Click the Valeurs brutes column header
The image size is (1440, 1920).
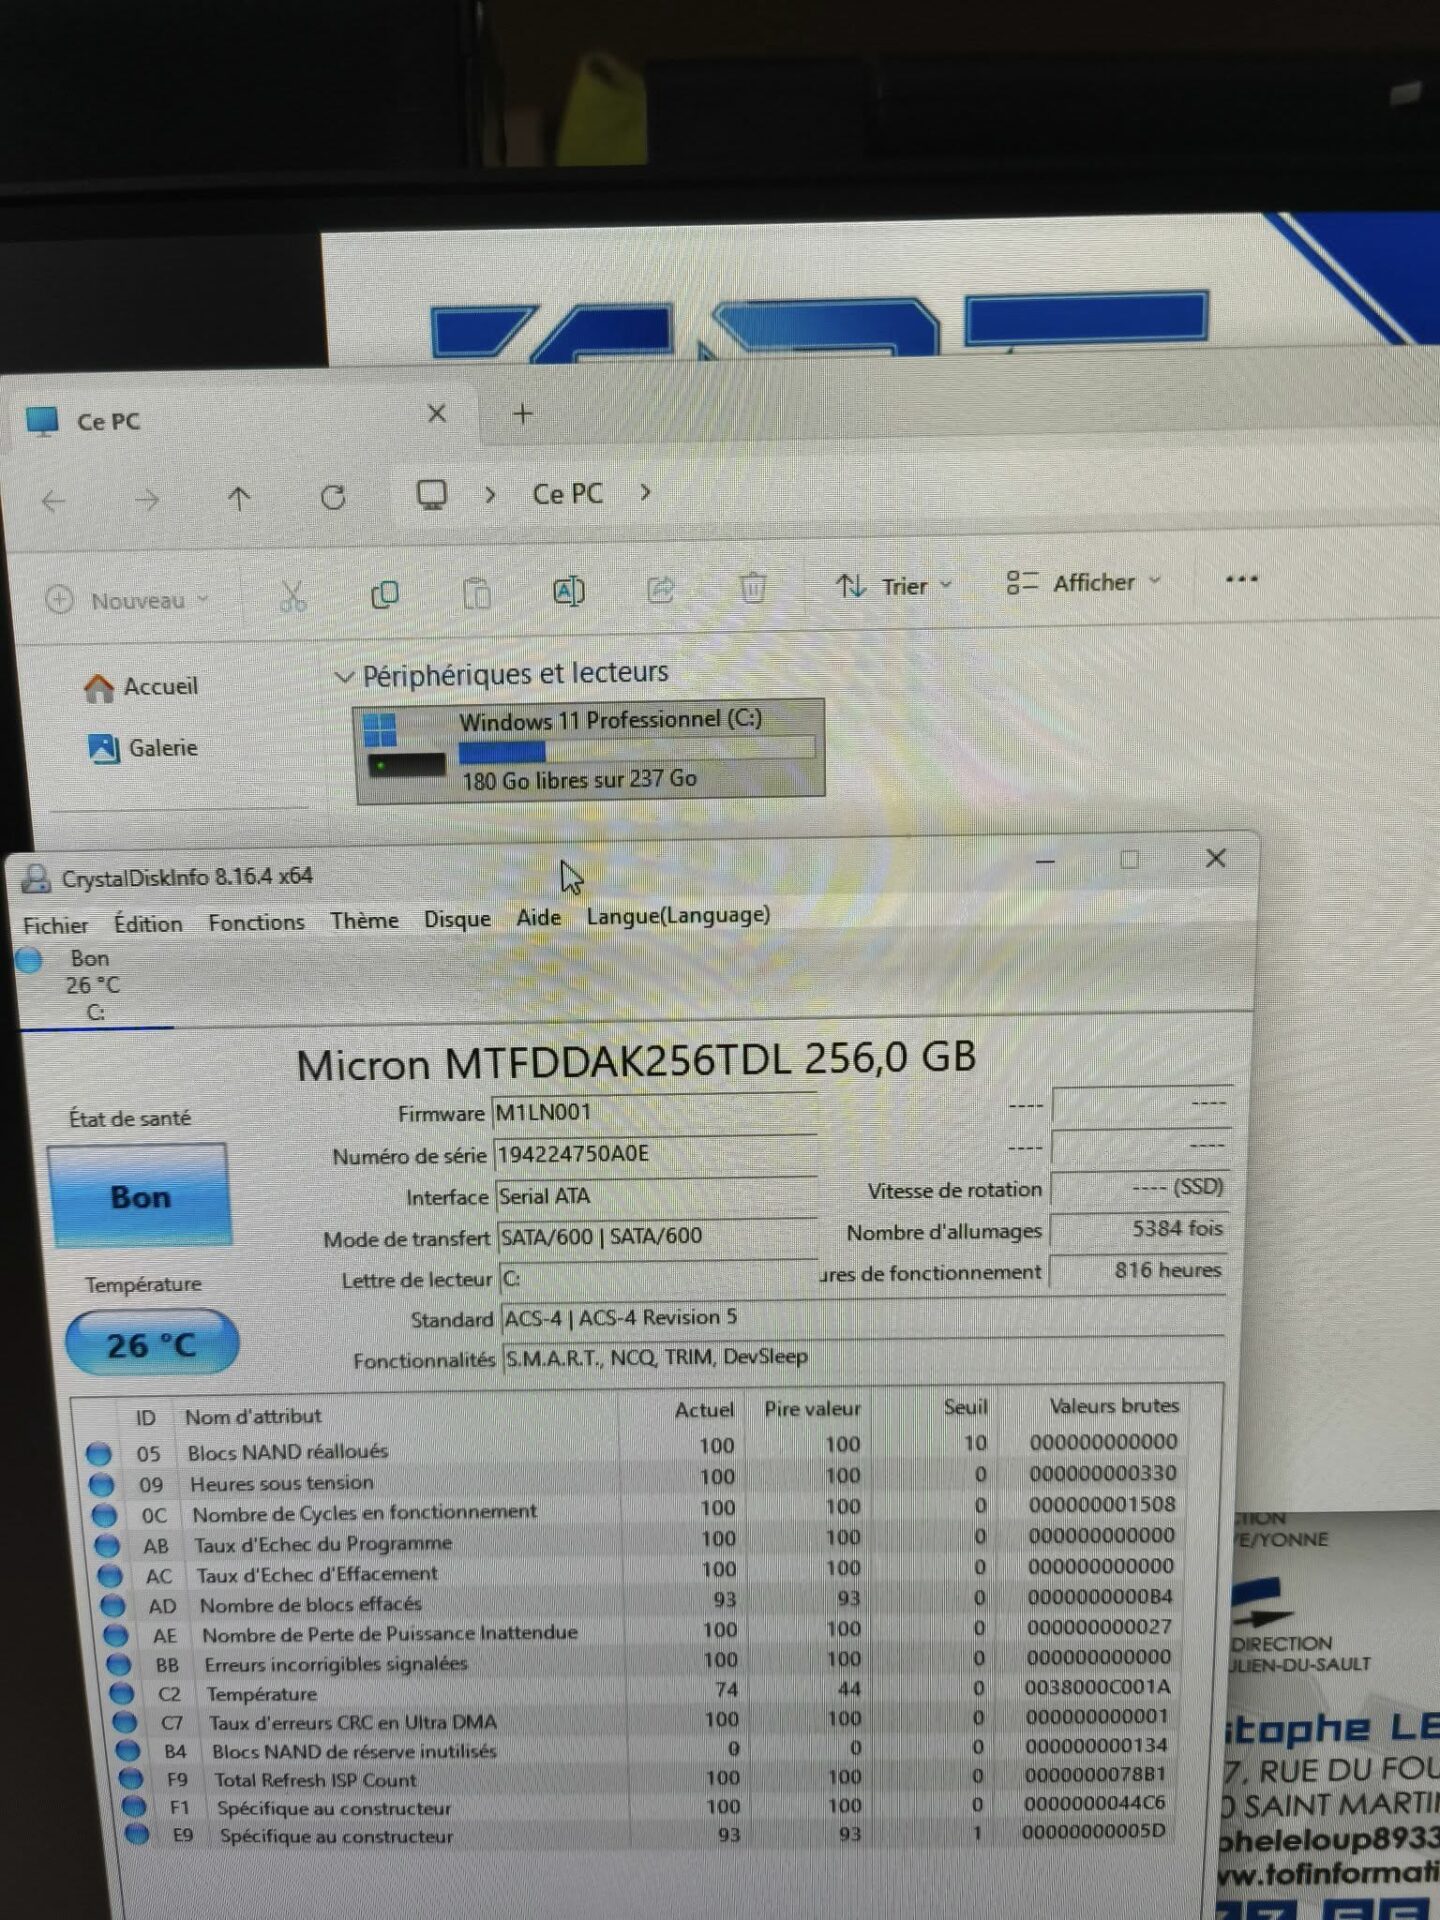pyautogui.click(x=1113, y=1406)
